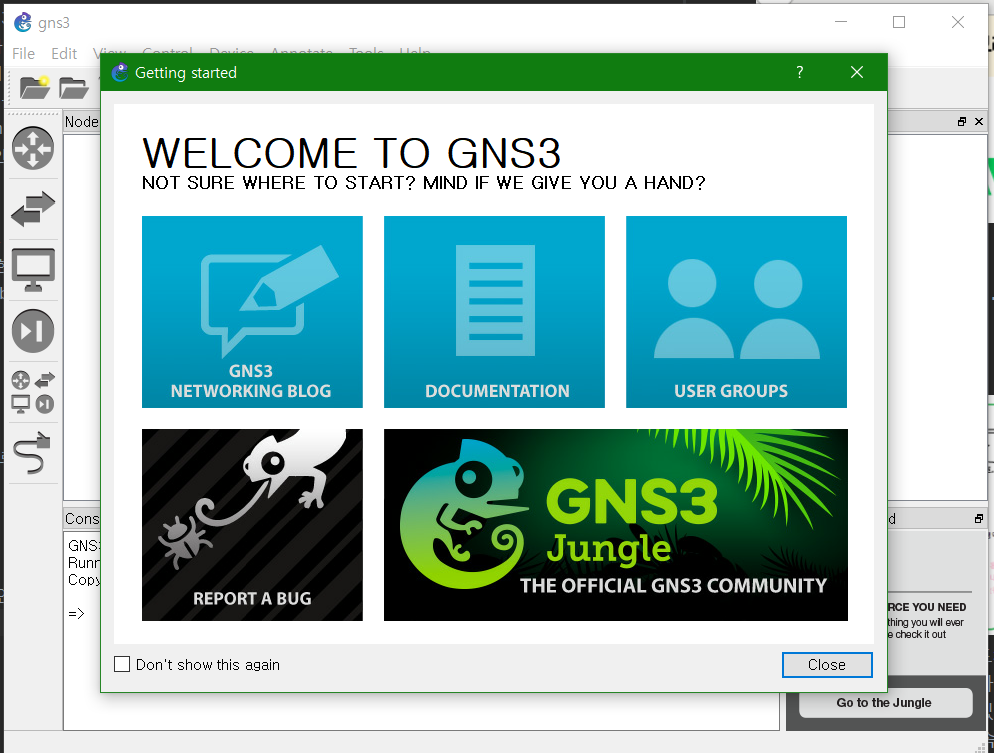Close the Getting started dialog via Close button
The image size is (994, 753).
(827, 665)
